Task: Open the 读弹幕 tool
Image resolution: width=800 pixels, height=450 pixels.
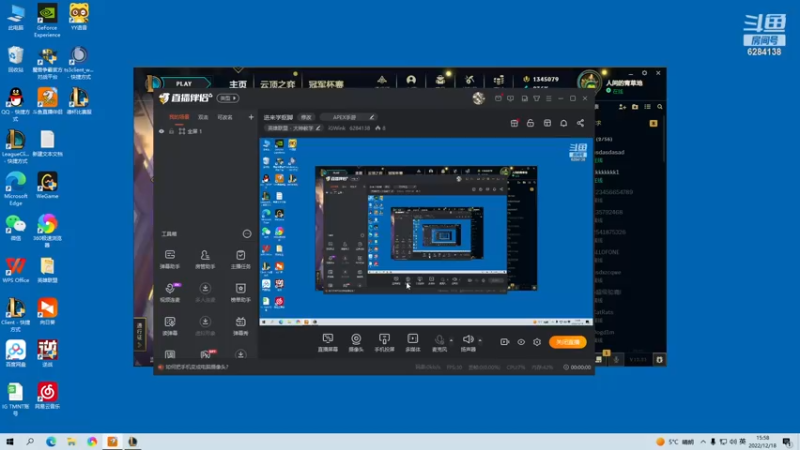Action: tap(170, 326)
